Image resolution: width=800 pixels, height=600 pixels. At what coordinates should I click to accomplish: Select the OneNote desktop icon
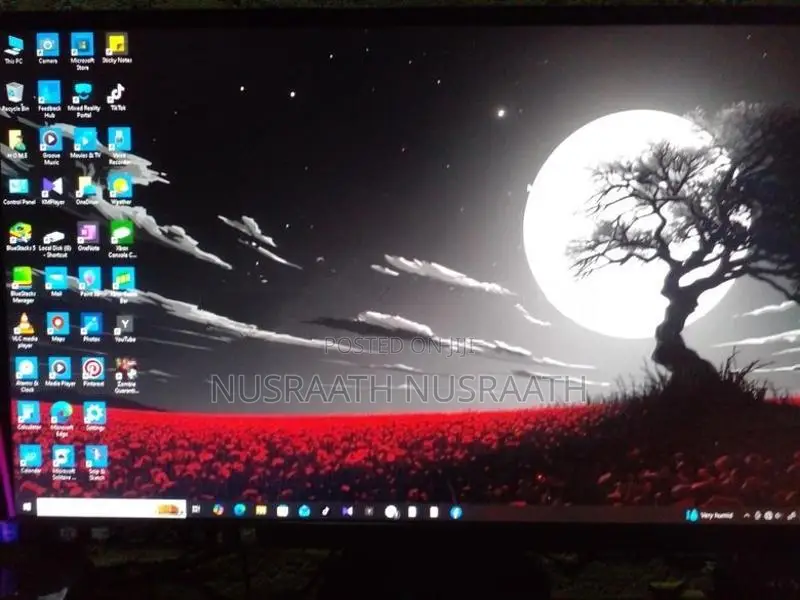(88, 237)
